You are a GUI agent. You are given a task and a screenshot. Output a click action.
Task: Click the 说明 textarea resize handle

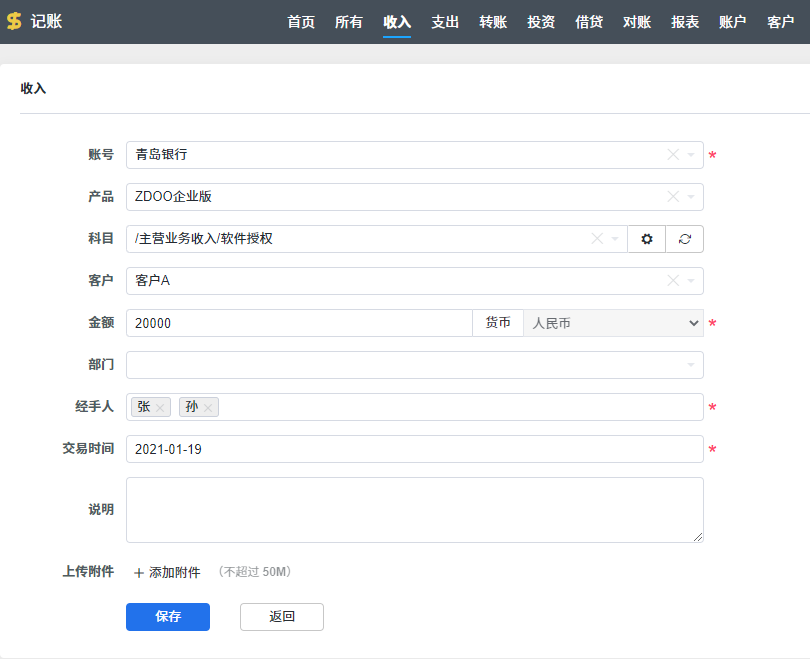(x=697, y=537)
